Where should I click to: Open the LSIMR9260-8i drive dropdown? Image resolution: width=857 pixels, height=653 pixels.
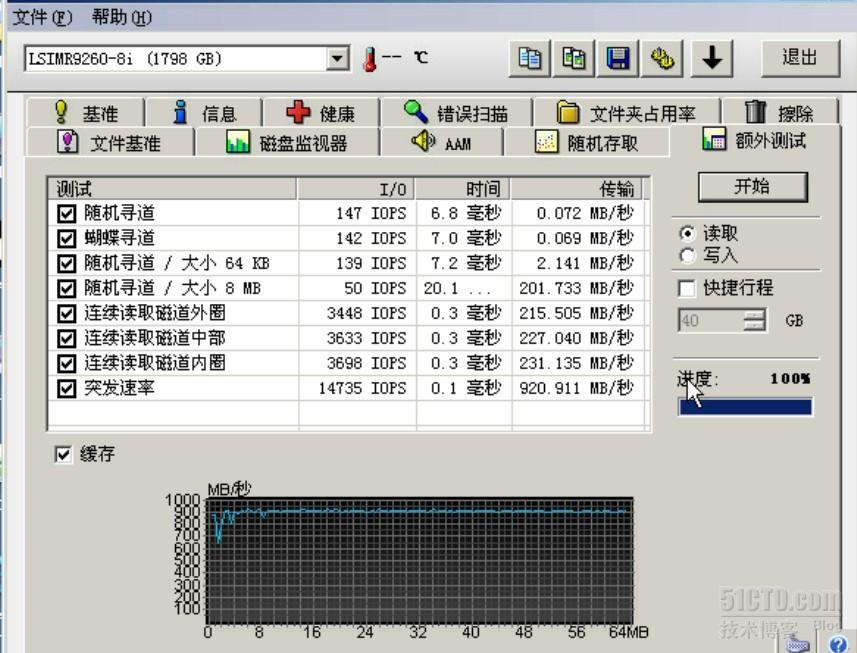(x=338, y=58)
